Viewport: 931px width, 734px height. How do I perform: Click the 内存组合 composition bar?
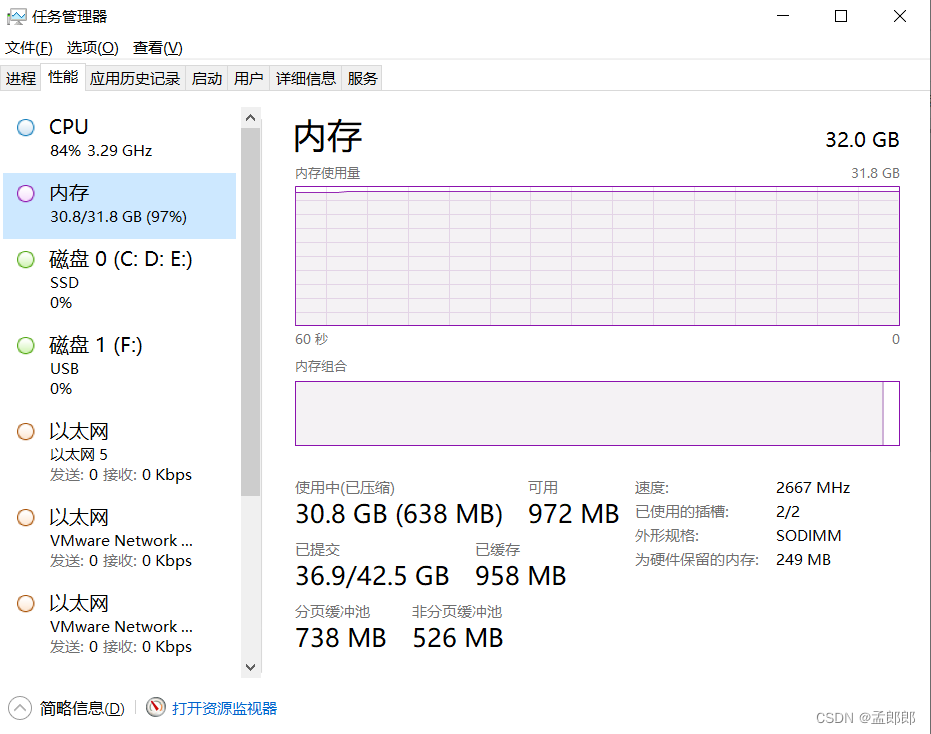[597, 413]
